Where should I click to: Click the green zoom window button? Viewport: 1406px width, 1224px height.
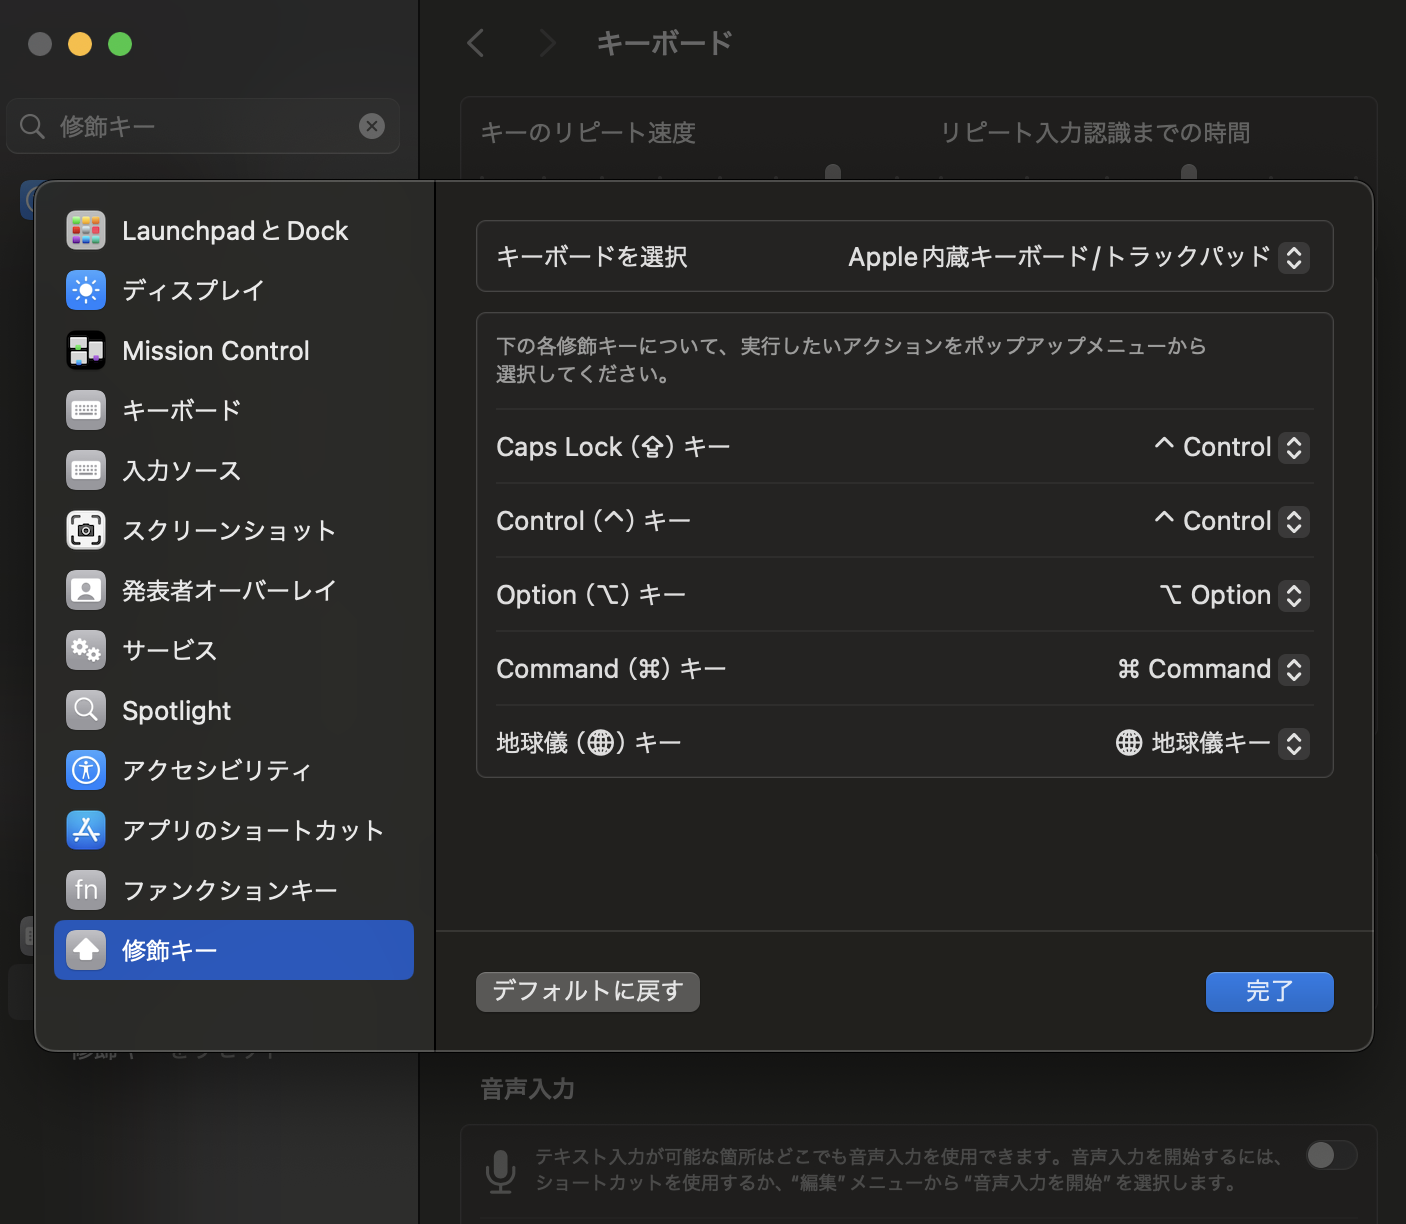click(x=120, y=44)
